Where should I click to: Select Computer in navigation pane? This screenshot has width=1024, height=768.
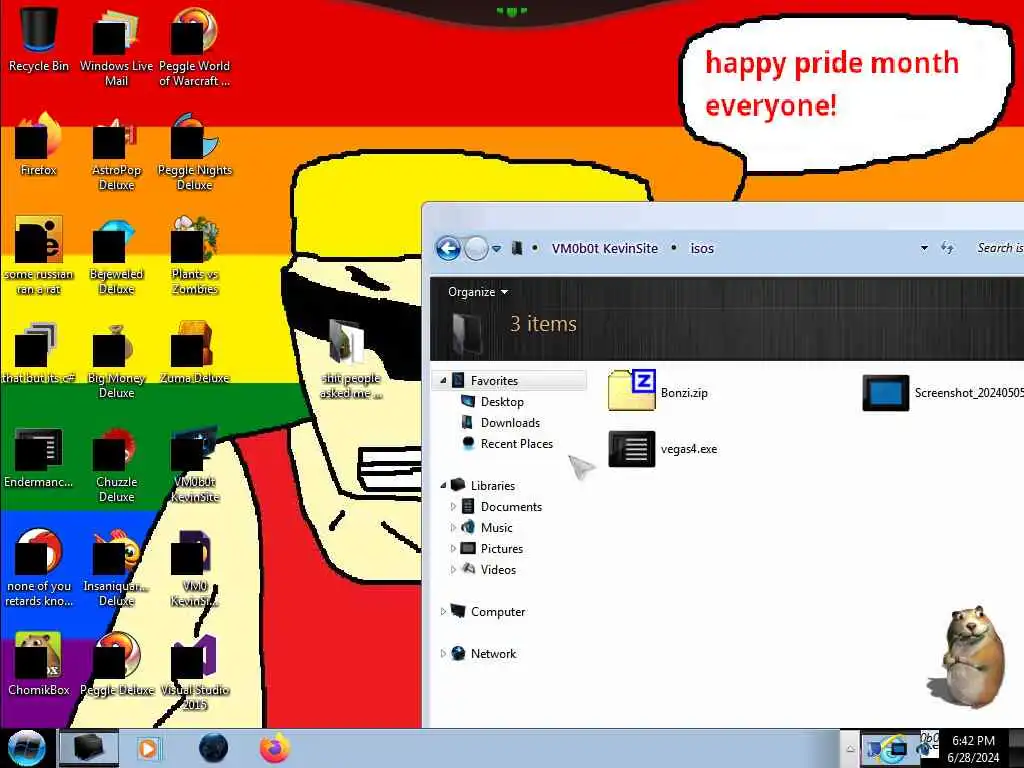tap(498, 612)
